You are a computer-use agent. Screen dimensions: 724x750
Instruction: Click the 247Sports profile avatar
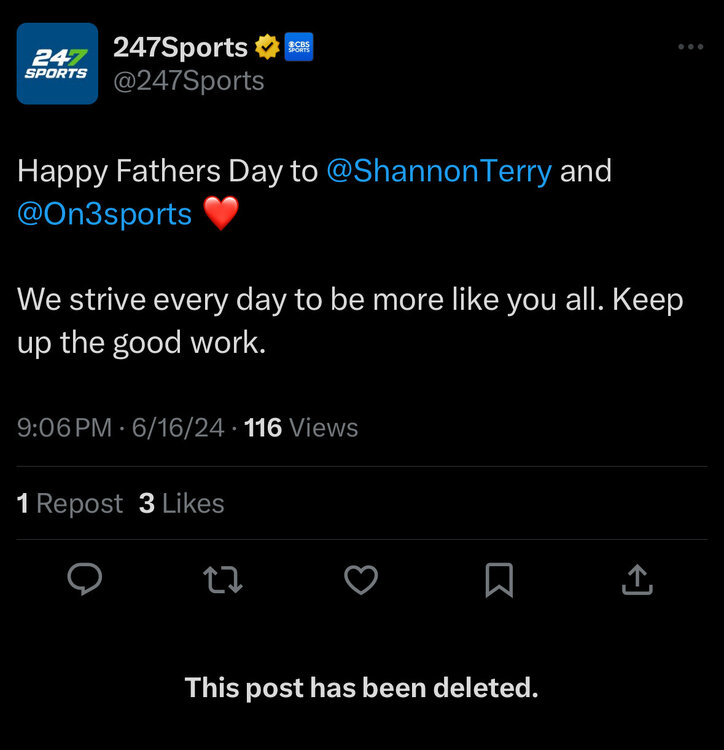(x=57, y=64)
